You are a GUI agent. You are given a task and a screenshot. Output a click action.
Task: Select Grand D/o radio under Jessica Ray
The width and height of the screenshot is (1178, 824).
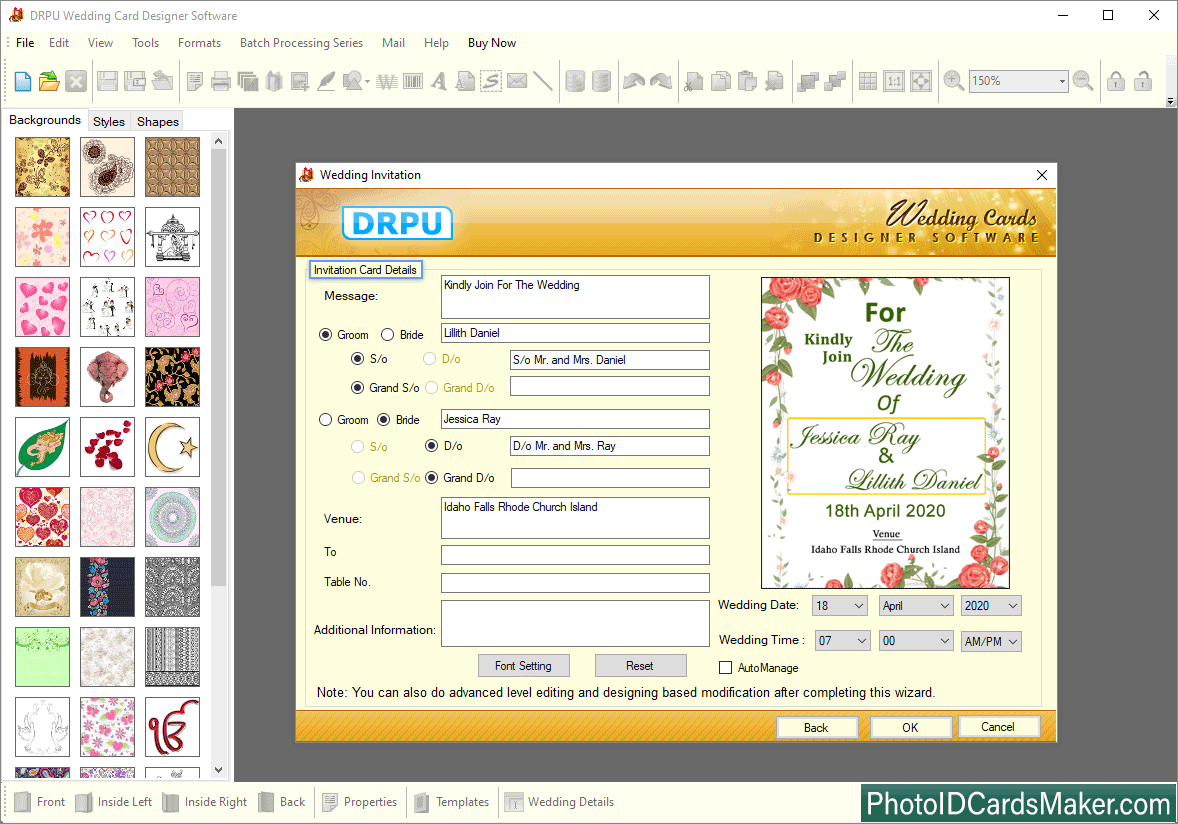click(x=432, y=478)
